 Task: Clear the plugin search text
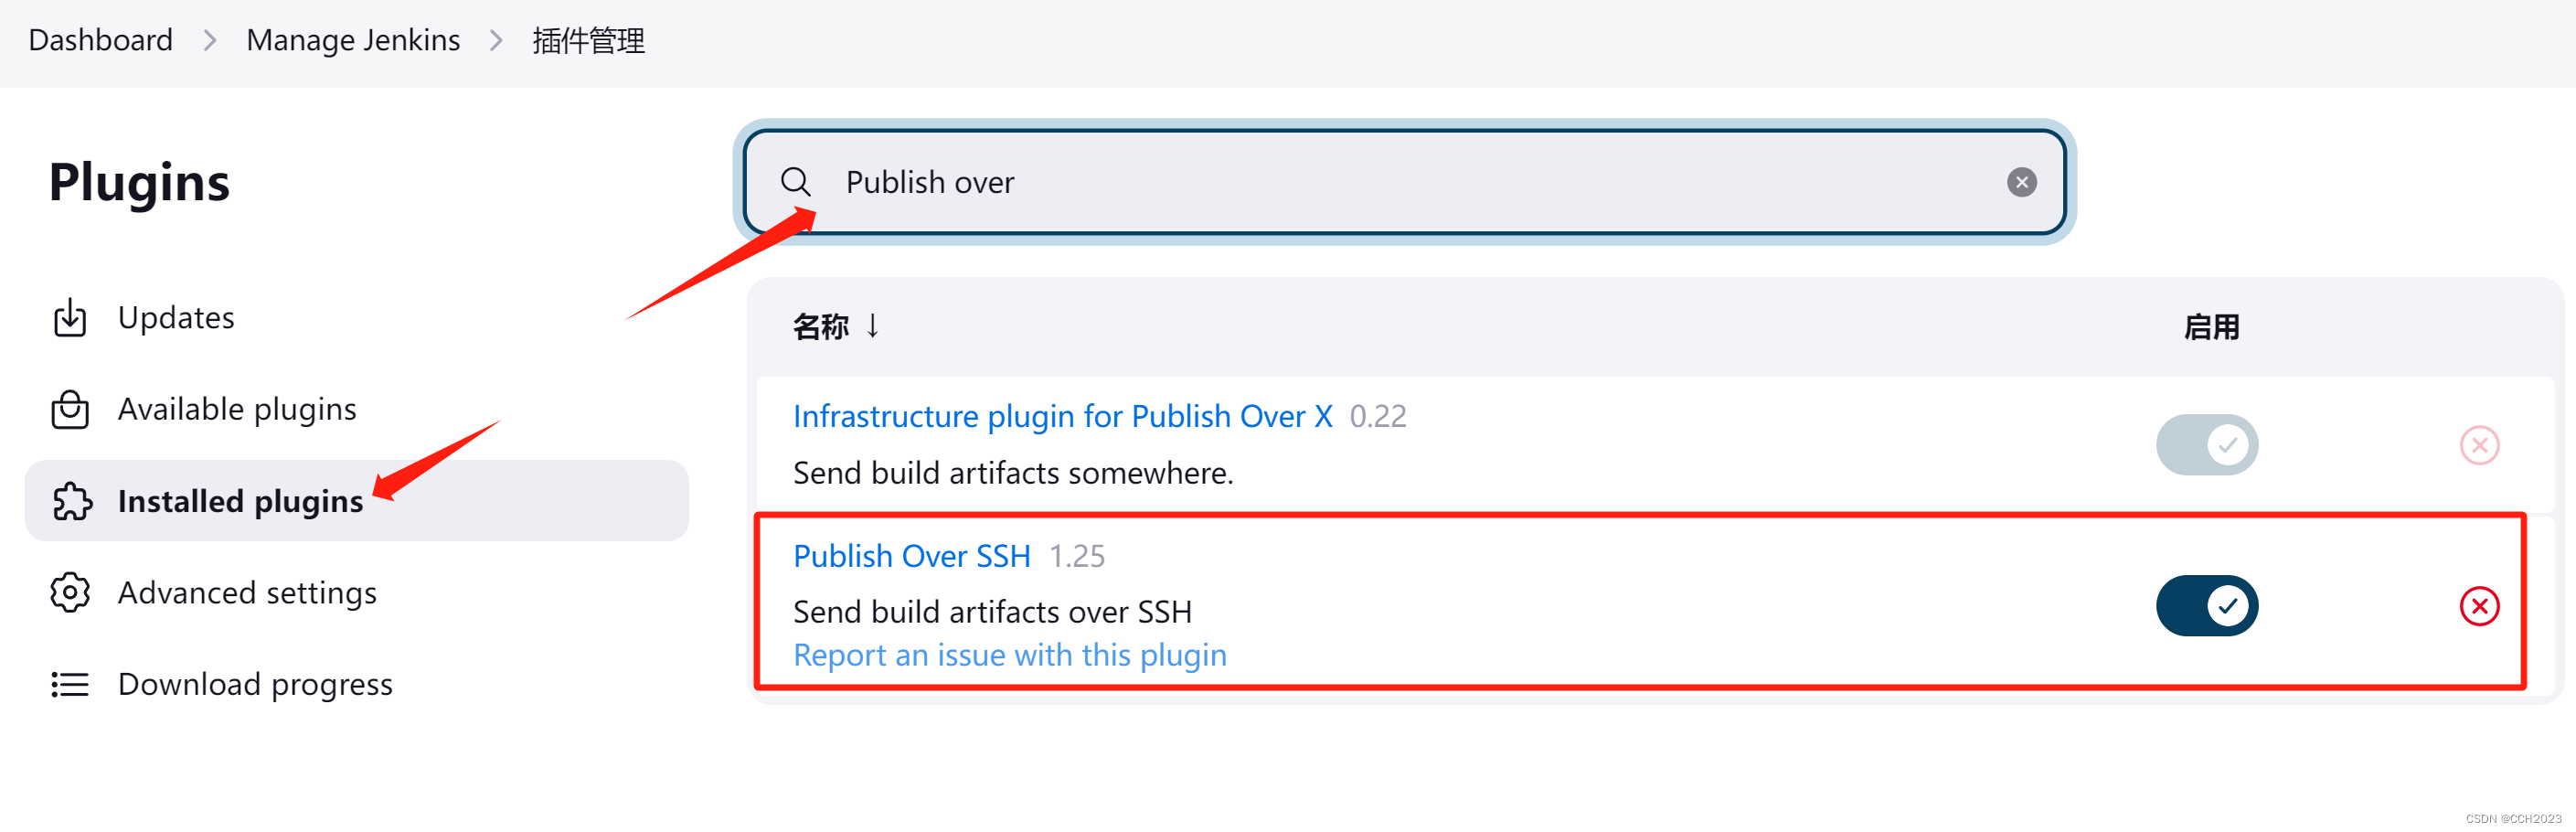pos(2021,182)
